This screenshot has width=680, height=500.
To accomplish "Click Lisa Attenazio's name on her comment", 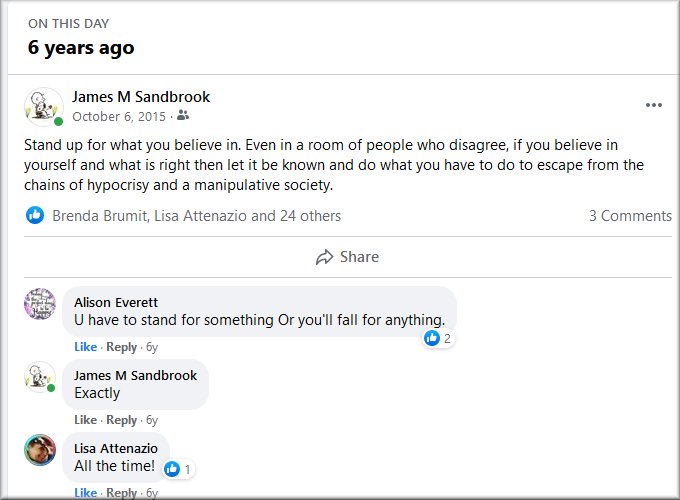I will click(x=116, y=449).
